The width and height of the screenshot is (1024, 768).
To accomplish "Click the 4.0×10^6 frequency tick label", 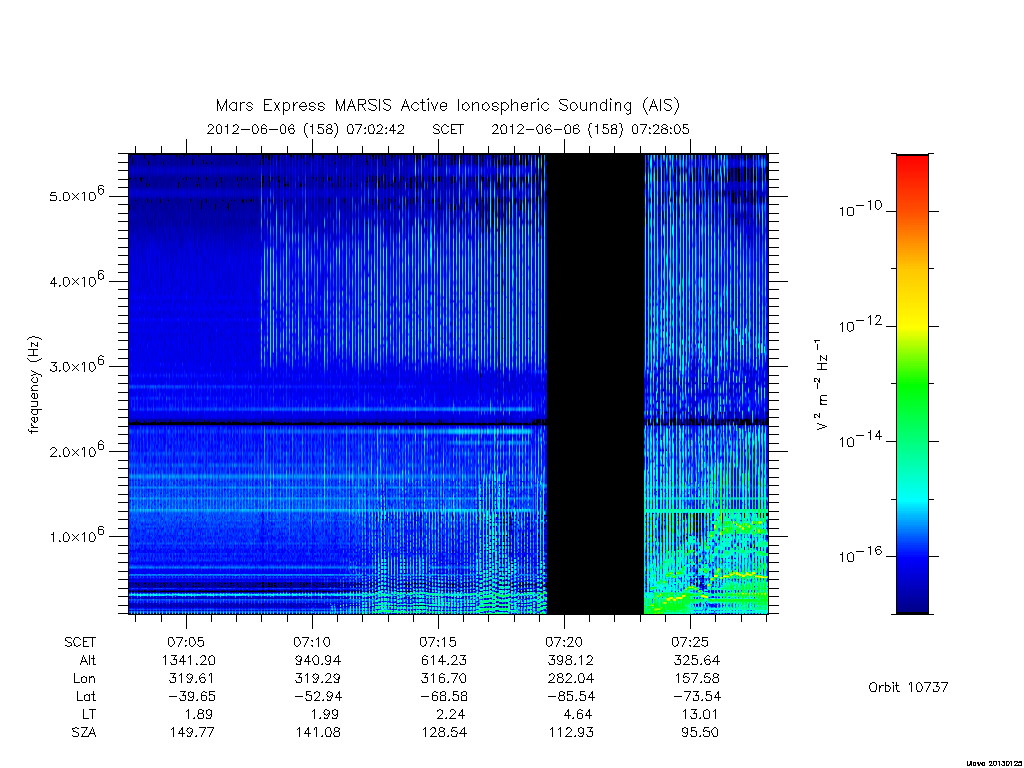I will pos(76,280).
